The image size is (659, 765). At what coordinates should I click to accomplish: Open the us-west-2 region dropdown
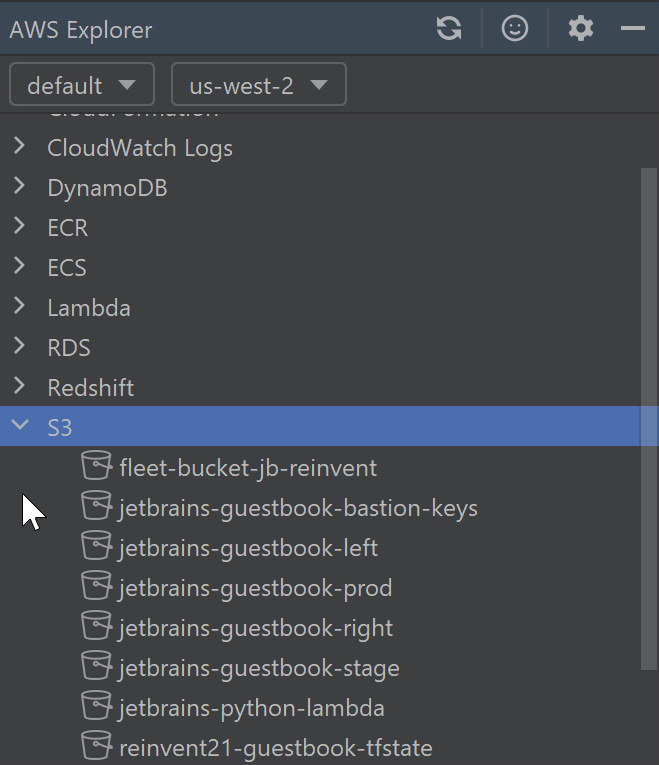point(259,85)
